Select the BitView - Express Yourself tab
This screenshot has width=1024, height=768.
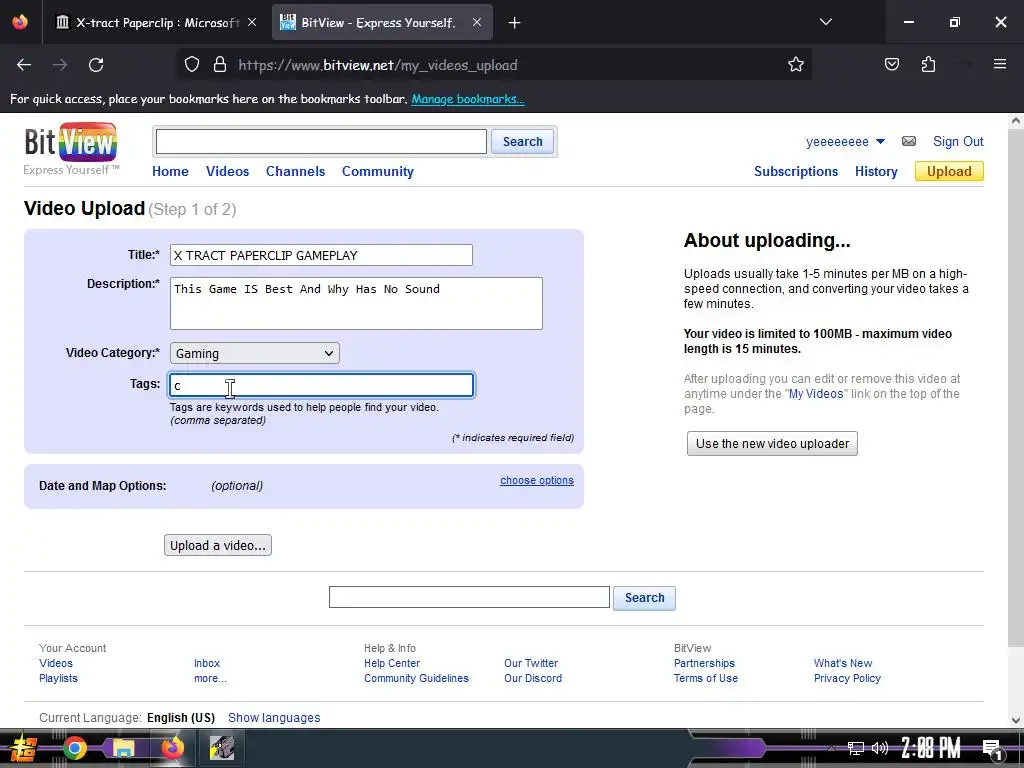382,23
